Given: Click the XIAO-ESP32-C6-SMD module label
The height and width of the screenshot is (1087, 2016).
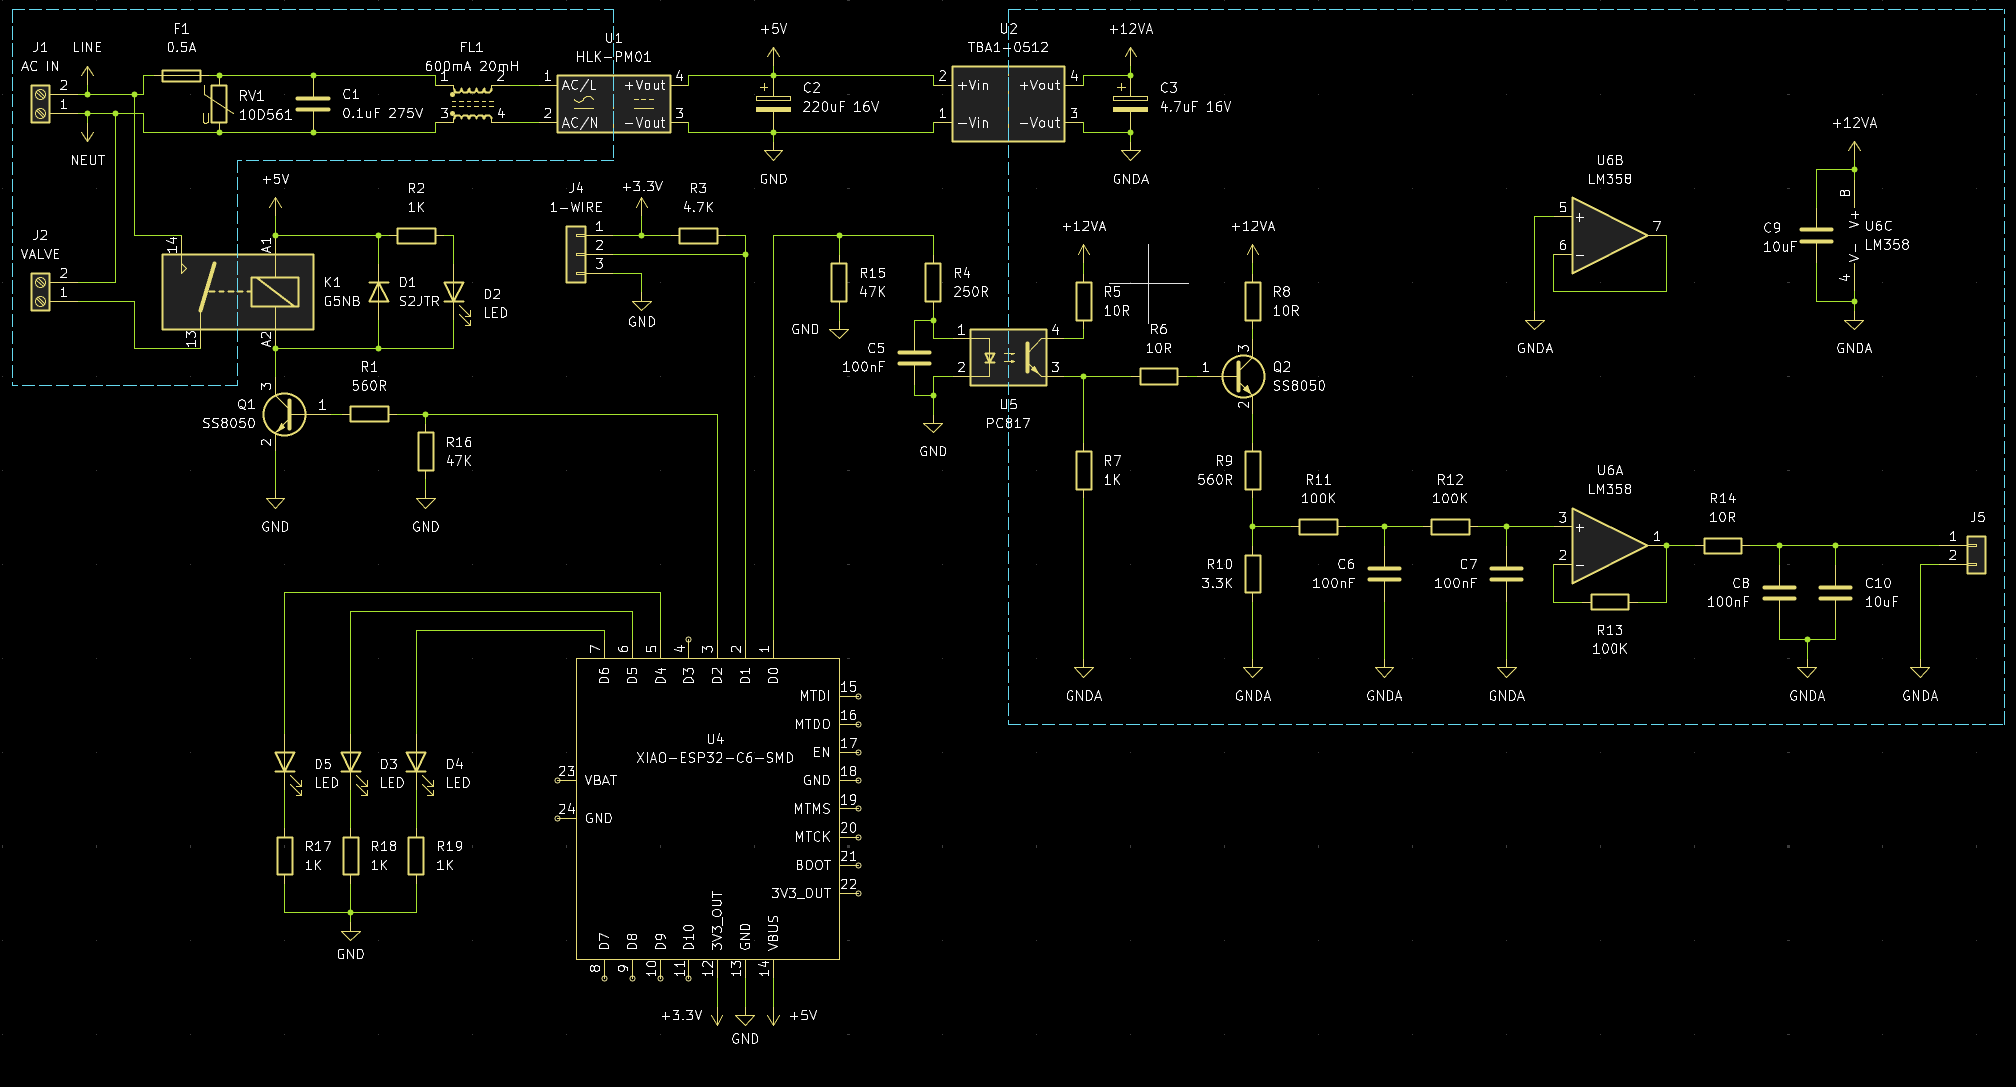Looking at the screenshot, I should click(x=714, y=758).
